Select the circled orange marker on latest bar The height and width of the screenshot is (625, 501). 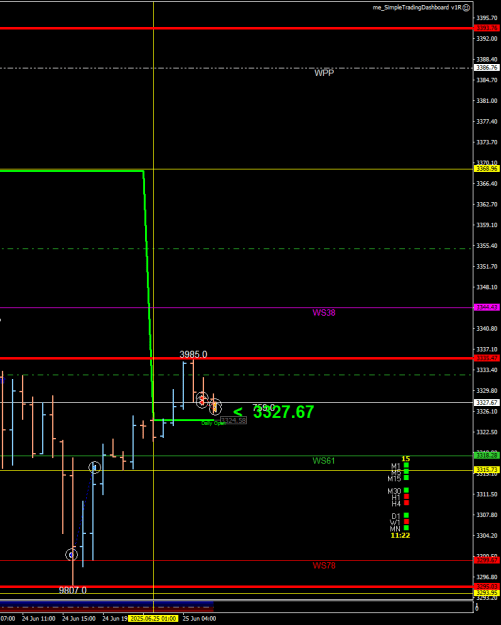point(215,407)
